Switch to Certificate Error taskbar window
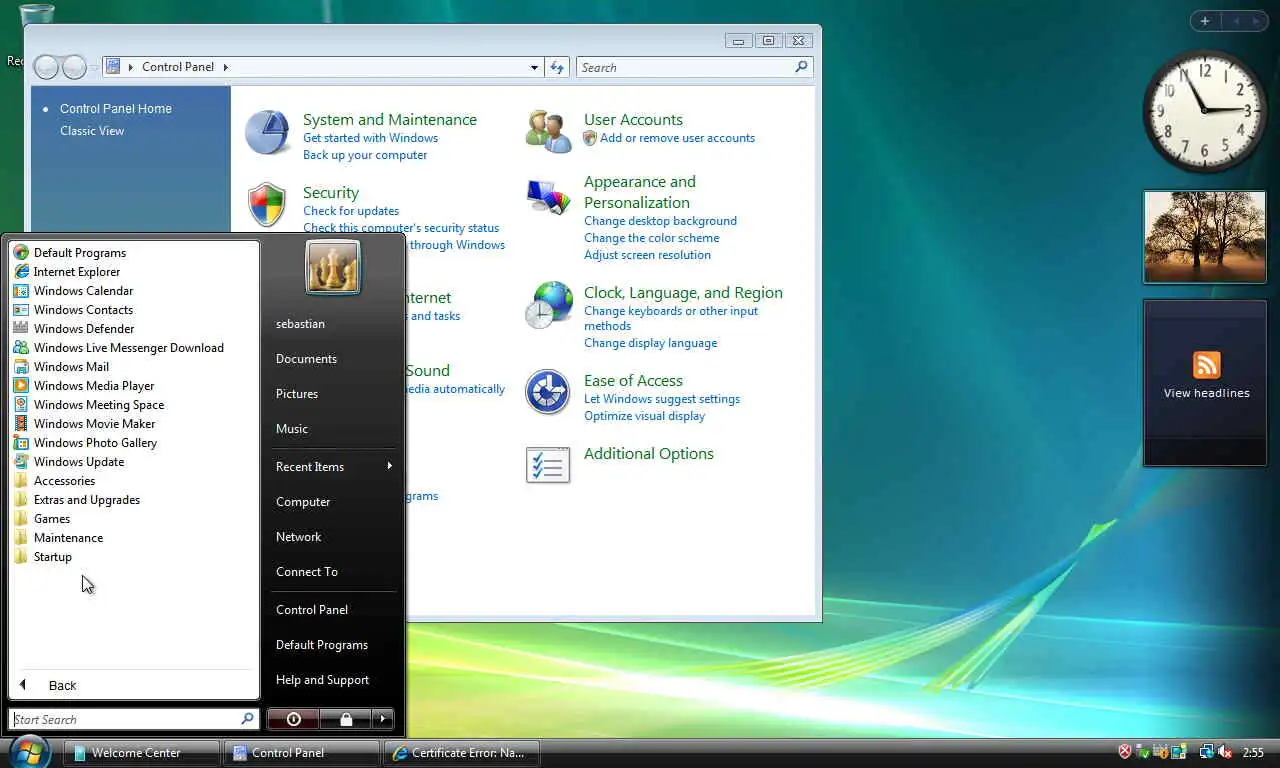This screenshot has height=768, width=1280. pyautogui.click(x=462, y=753)
